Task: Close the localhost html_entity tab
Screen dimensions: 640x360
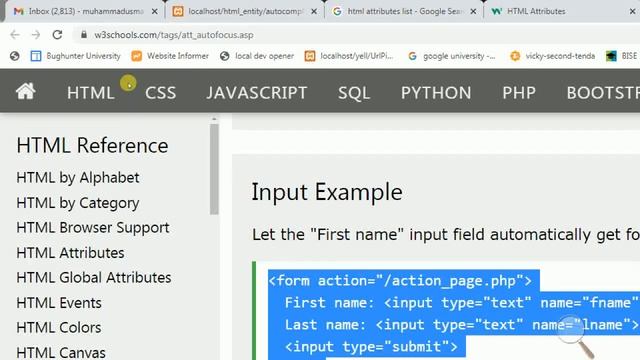Action: [x=313, y=11]
